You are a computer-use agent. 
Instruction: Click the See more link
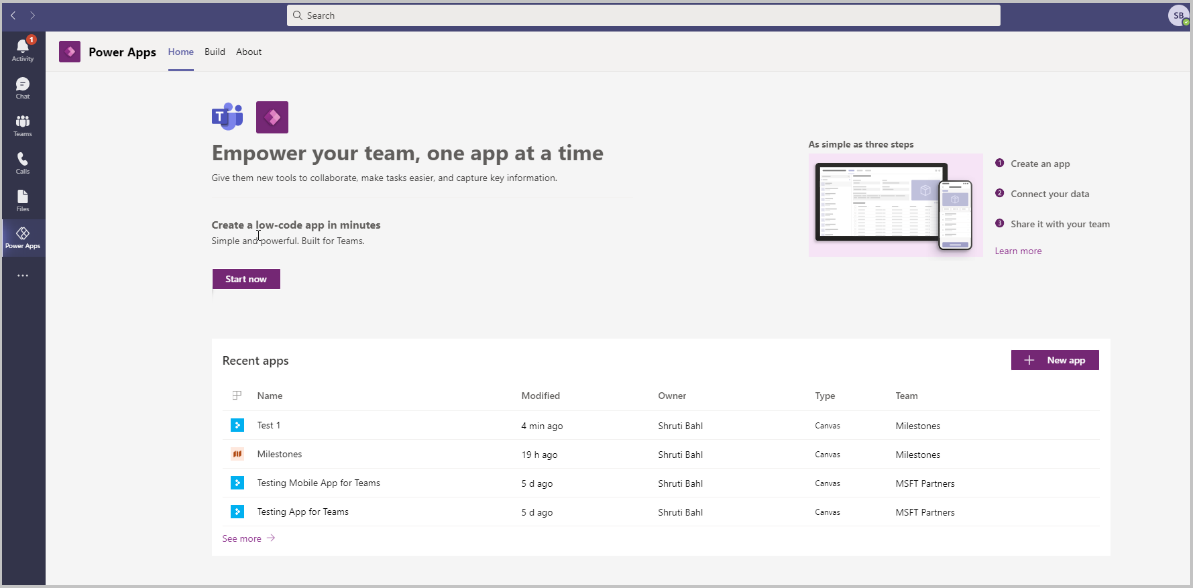(249, 539)
